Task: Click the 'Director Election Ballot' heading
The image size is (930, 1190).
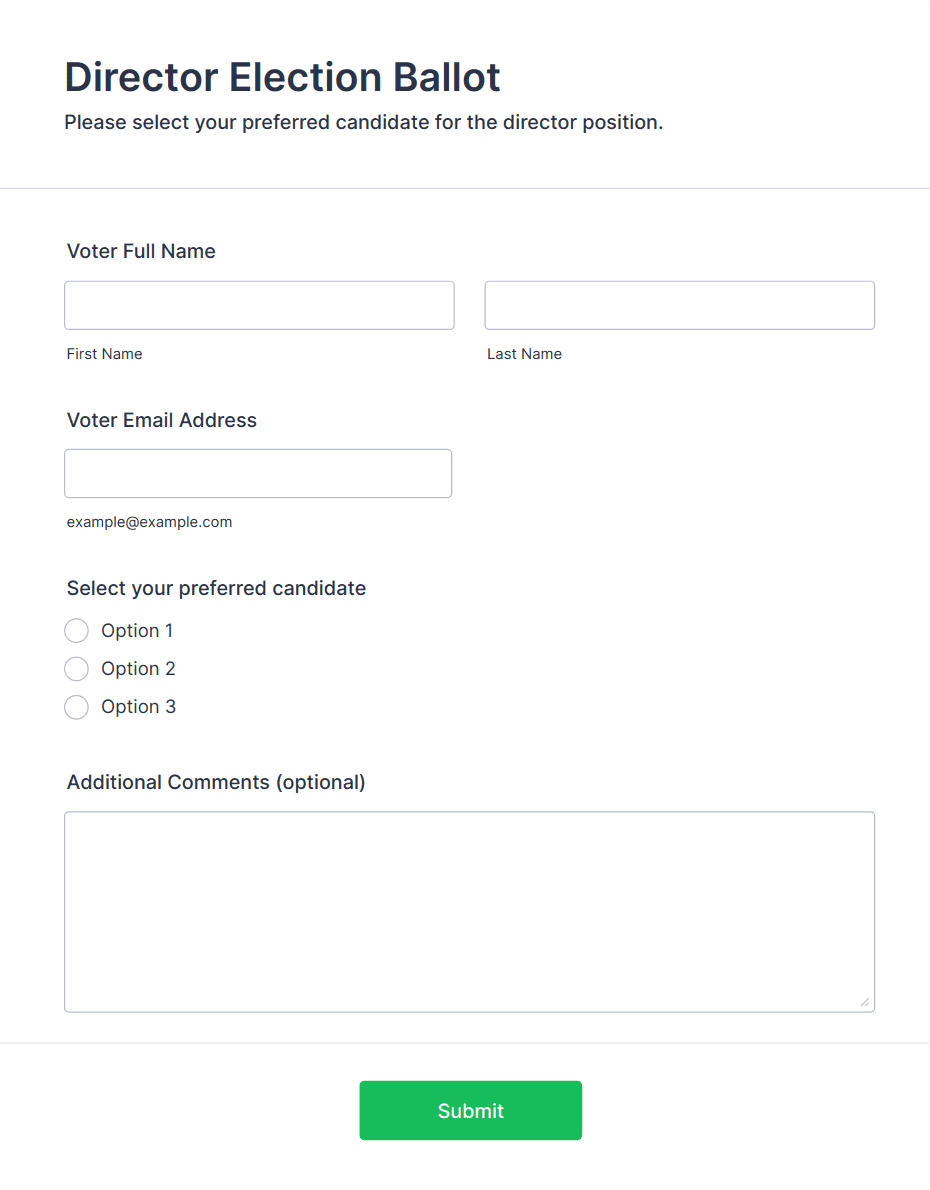Action: 282,77
